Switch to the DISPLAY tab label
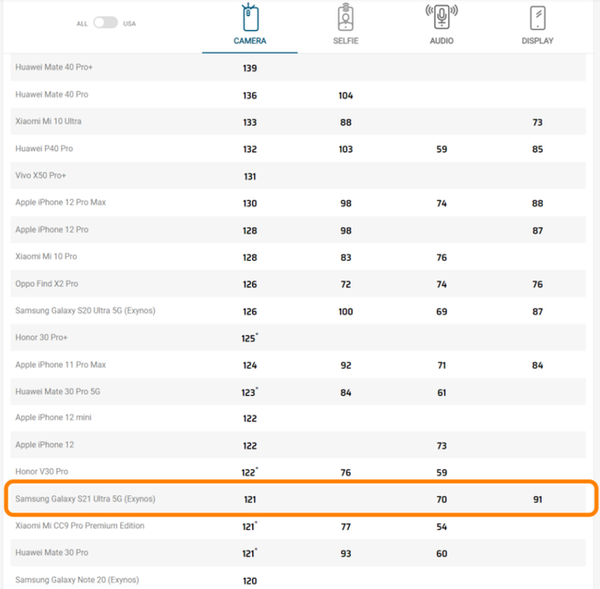Screen dimensions: 600x589 pyautogui.click(x=538, y=41)
